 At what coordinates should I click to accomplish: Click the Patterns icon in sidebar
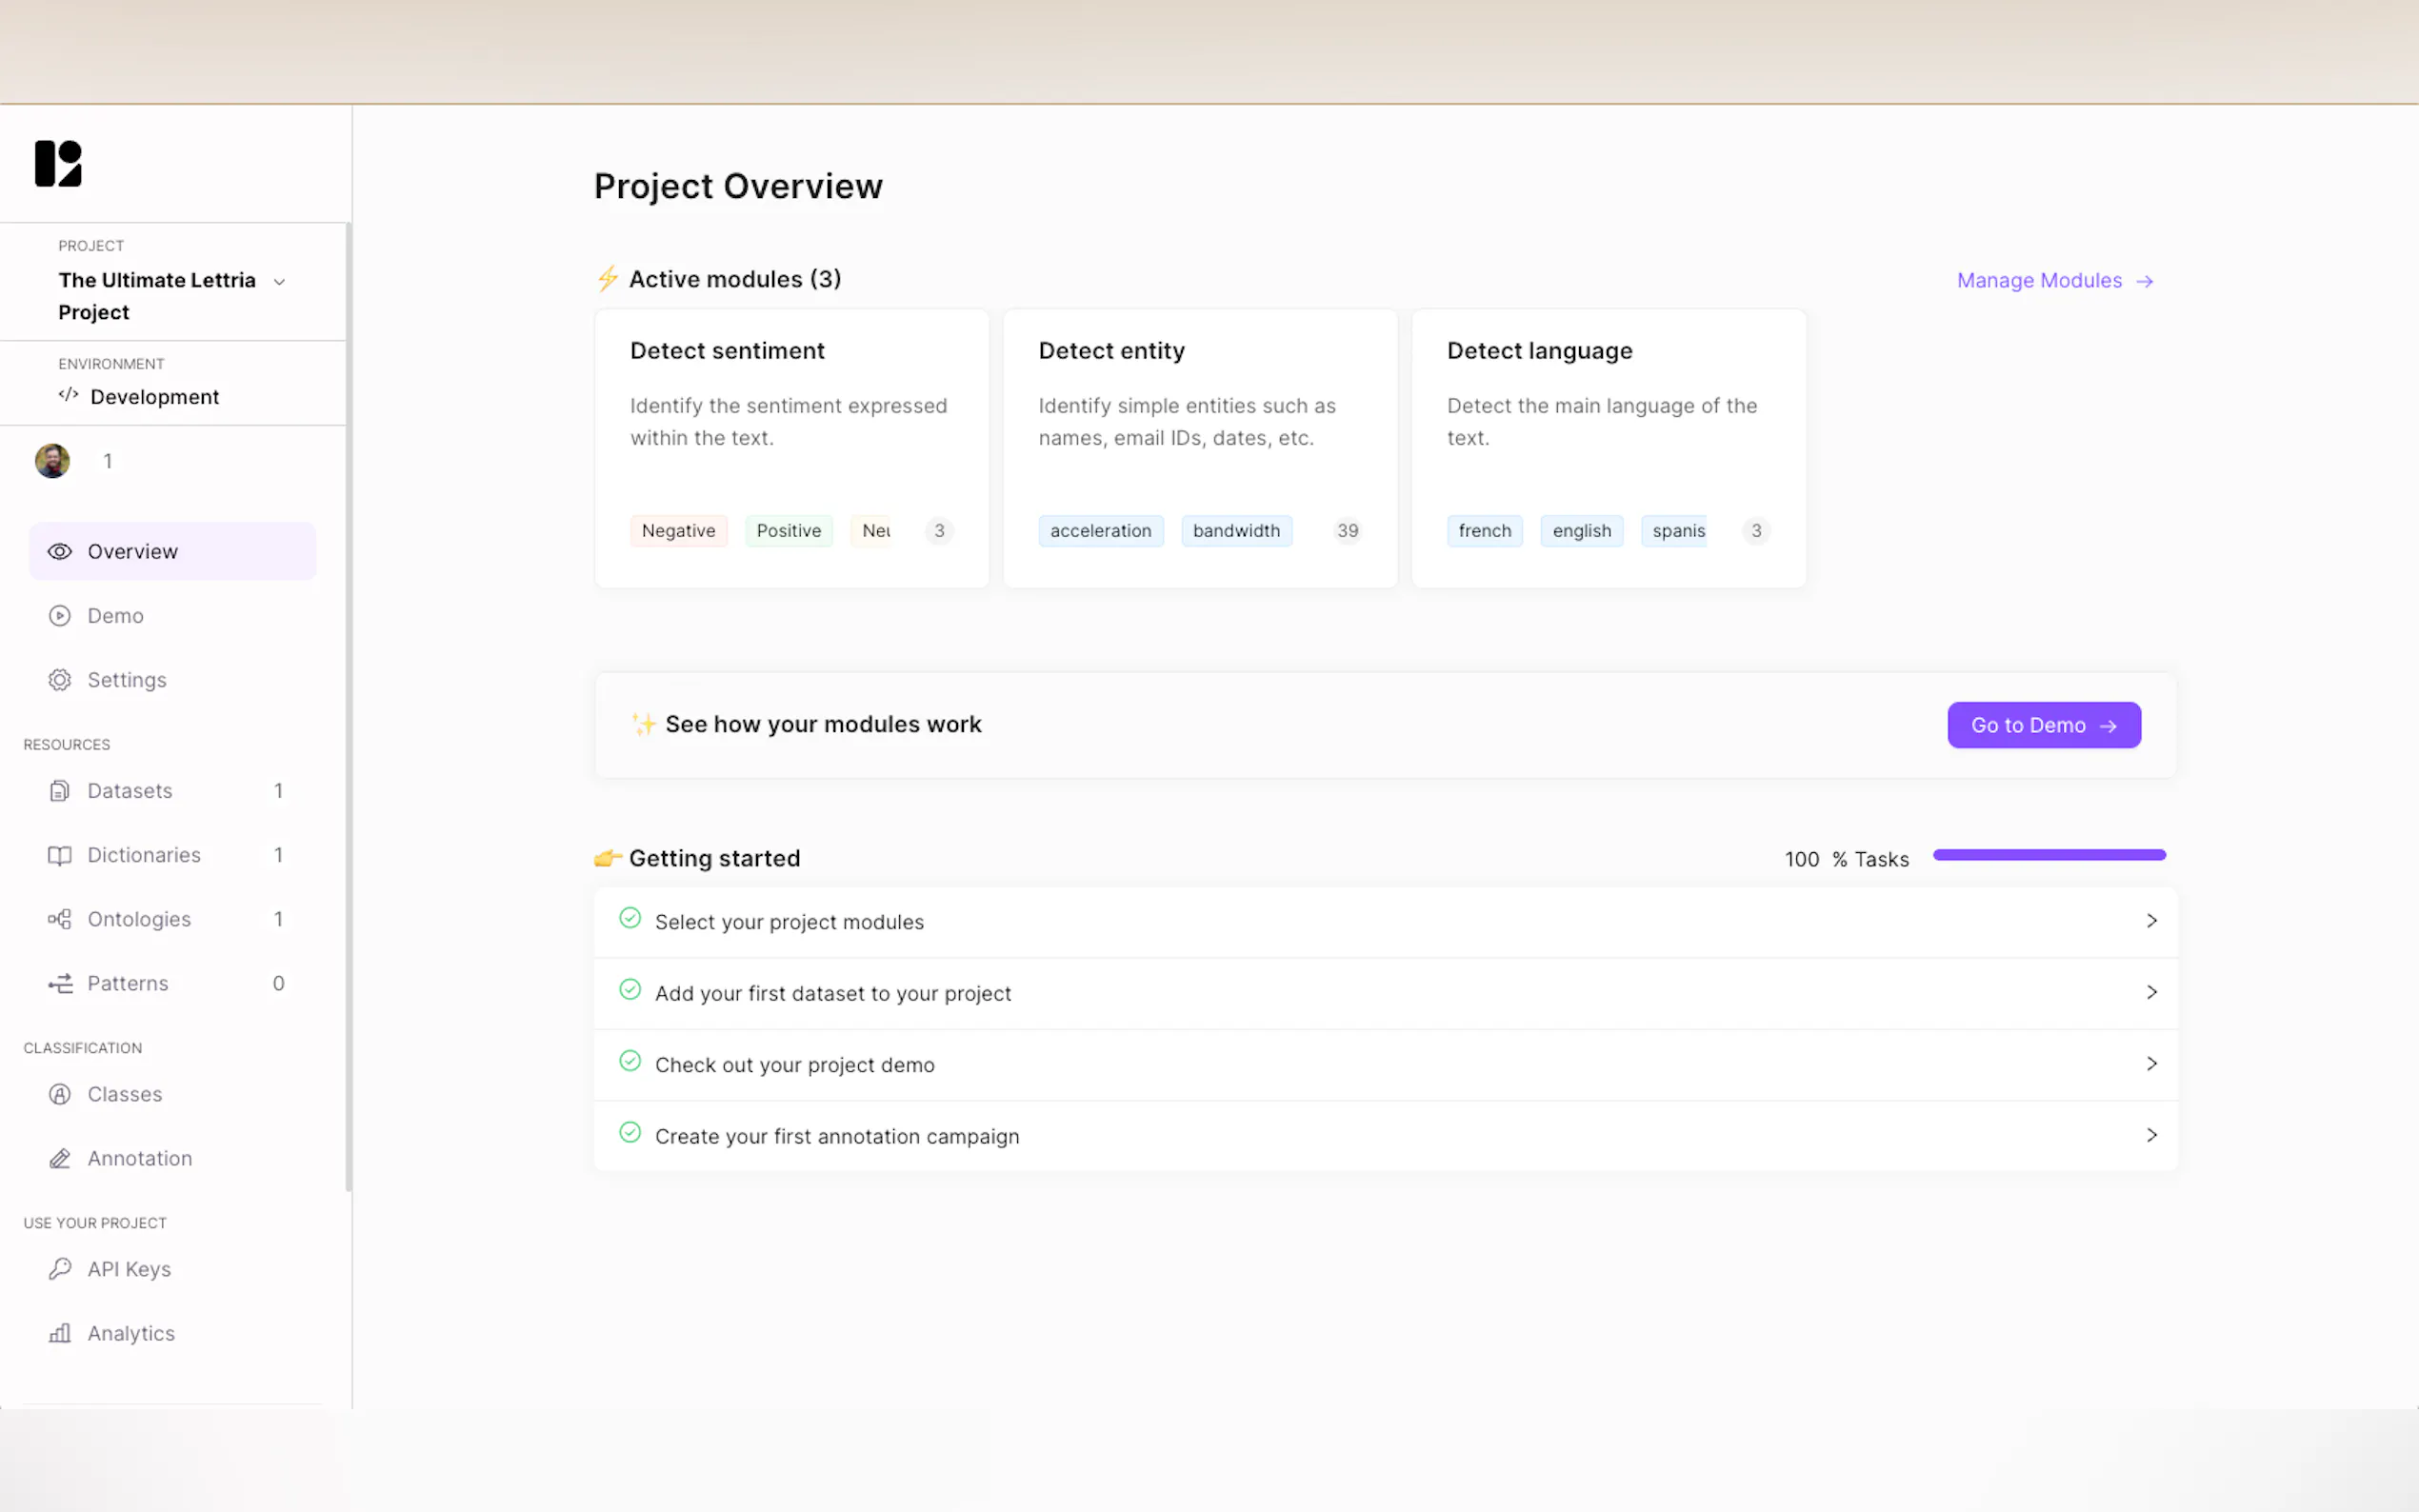pos(60,983)
